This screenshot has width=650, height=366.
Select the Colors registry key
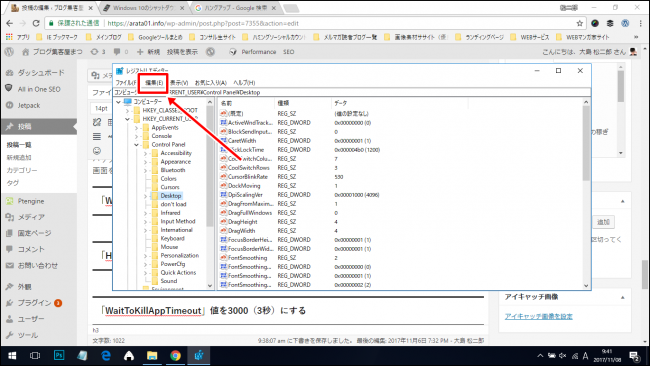[168, 179]
